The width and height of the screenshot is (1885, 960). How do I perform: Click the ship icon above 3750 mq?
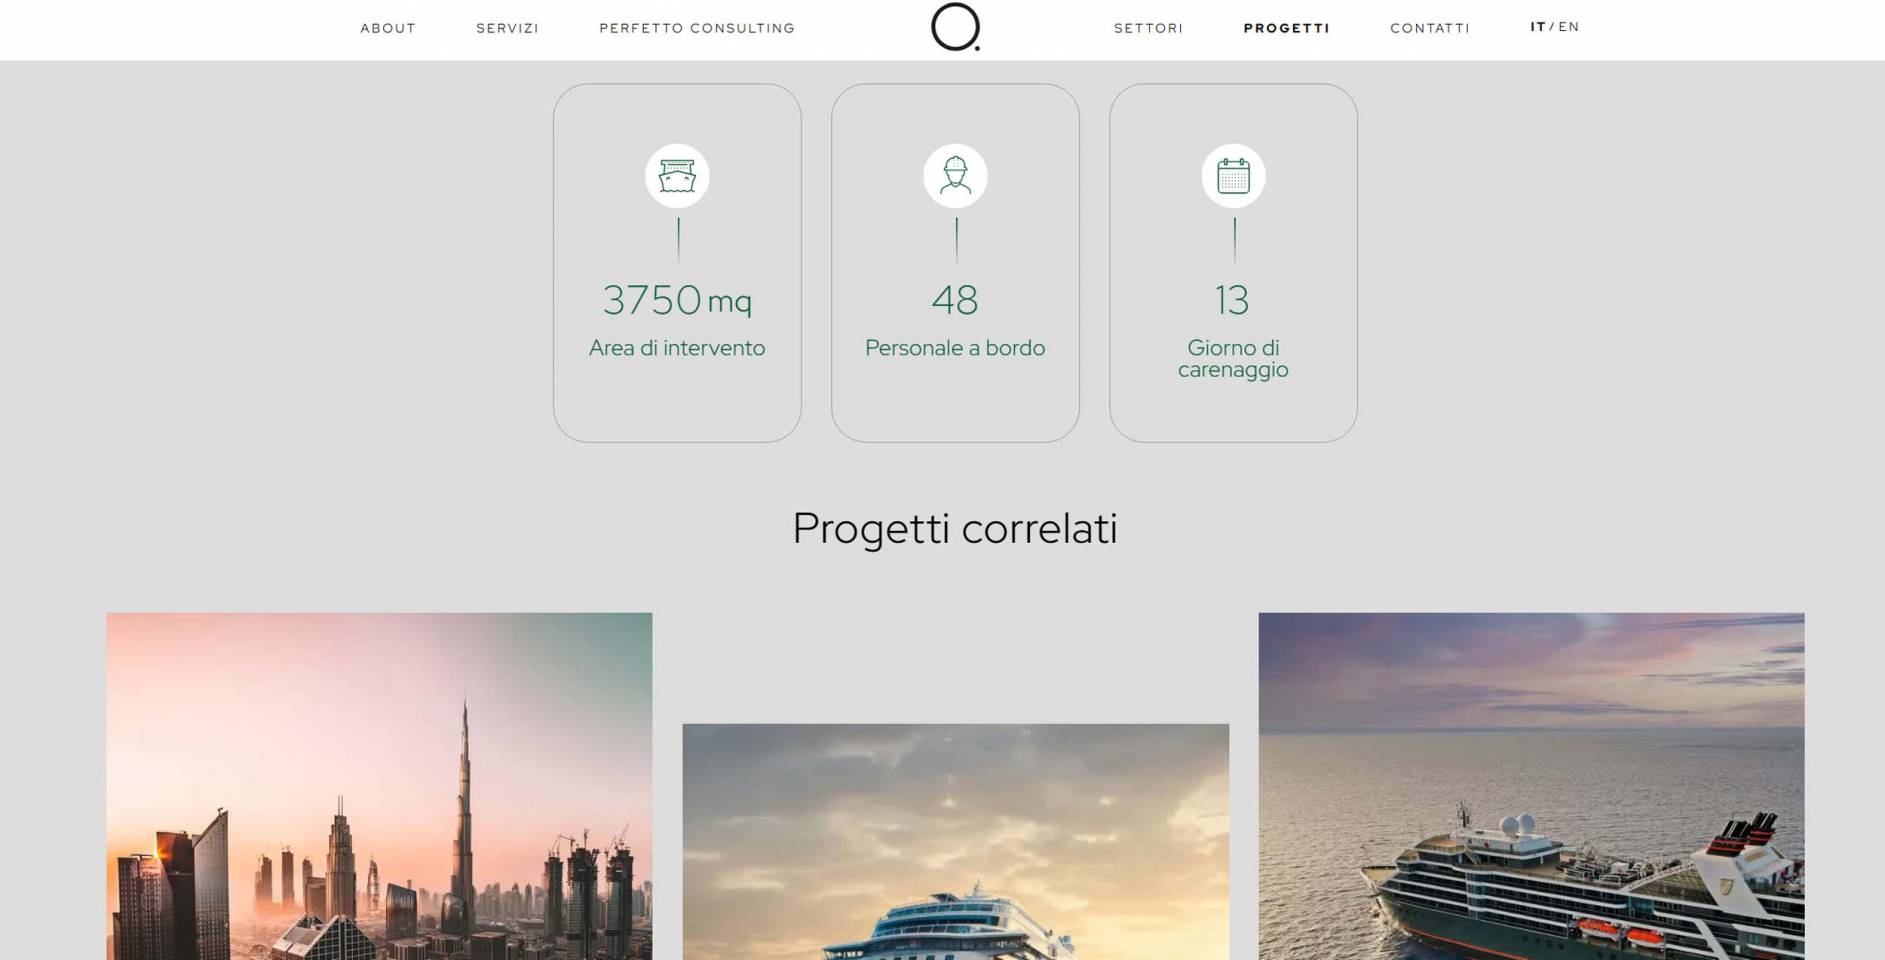point(677,176)
